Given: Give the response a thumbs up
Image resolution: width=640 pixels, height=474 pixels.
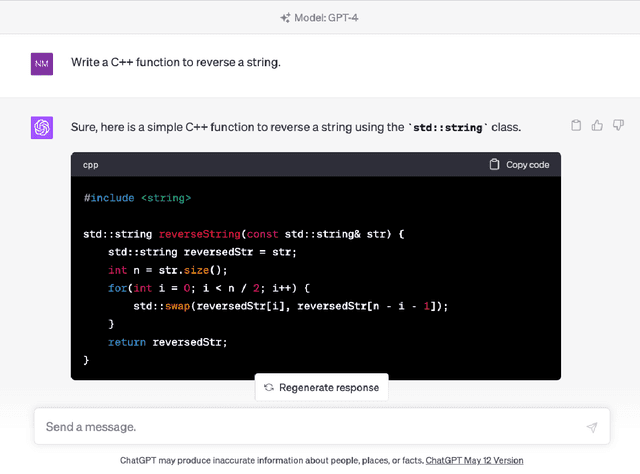Looking at the screenshot, I should pyautogui.click(x=597, y=126).
